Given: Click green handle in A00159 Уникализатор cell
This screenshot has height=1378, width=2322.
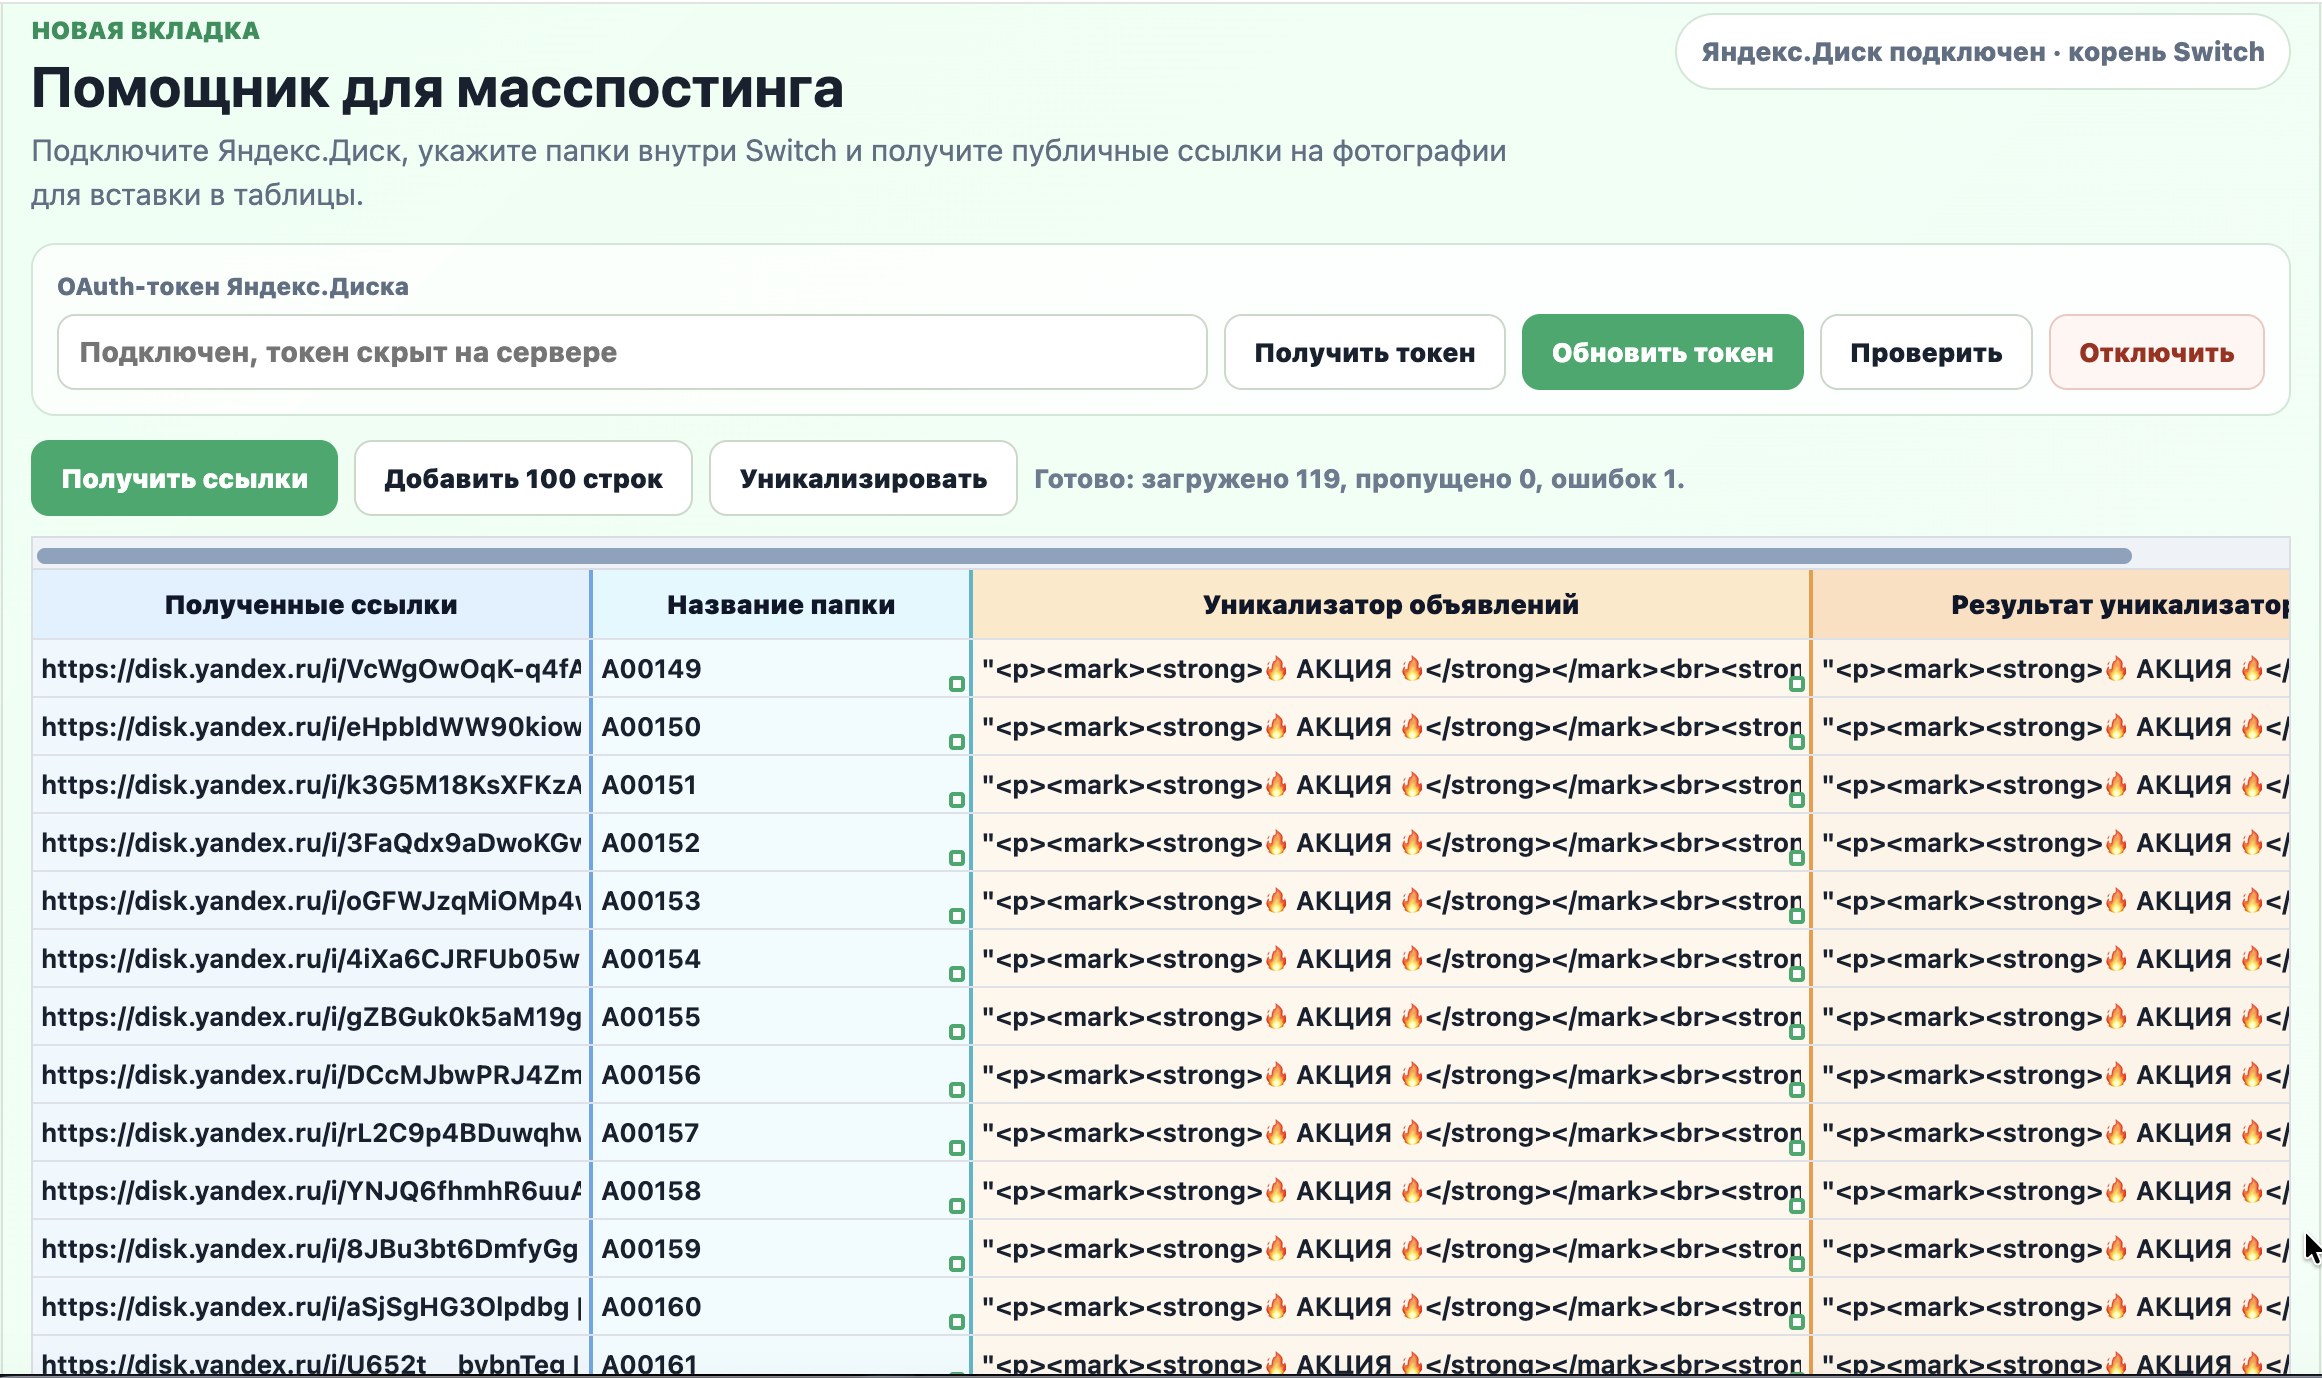Looking at the screenshot, I should coord(1797,1264).
